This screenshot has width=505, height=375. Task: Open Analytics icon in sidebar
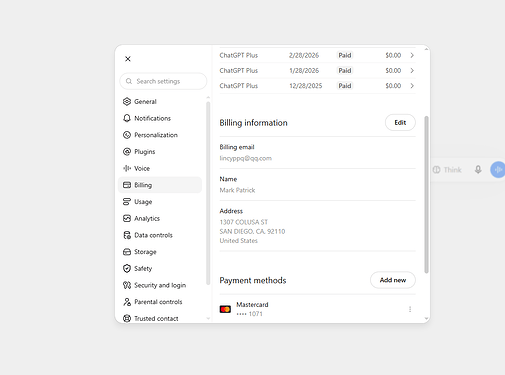coord(127,218)
